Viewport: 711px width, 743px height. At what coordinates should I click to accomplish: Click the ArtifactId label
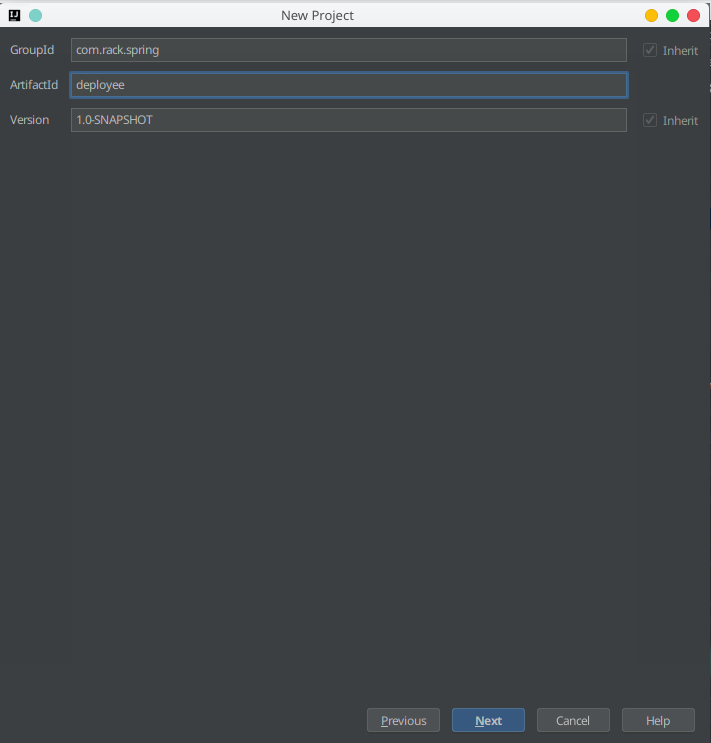(x=34, y=85)
